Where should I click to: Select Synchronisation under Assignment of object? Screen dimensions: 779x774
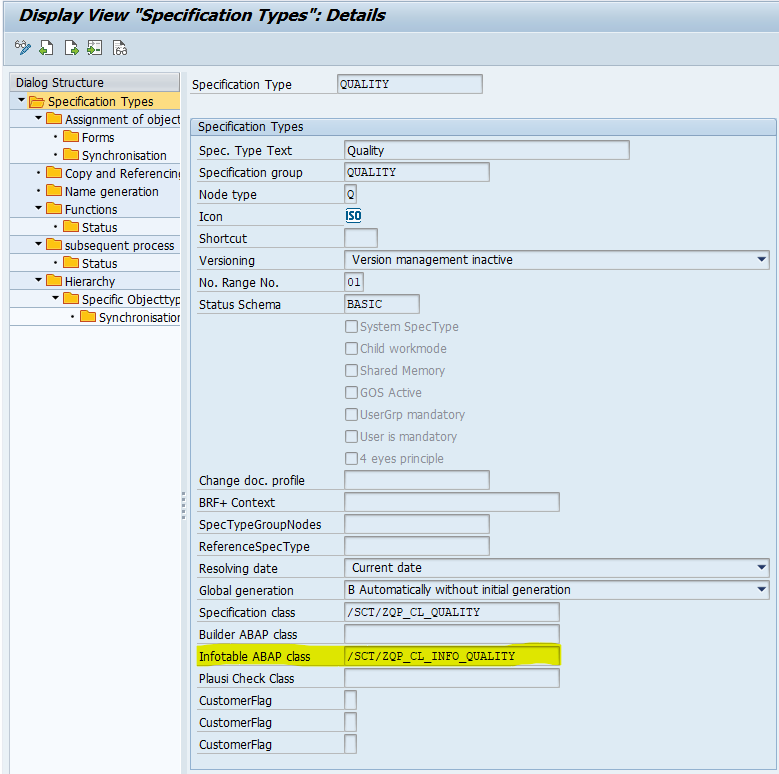click(x=124, y=155)
